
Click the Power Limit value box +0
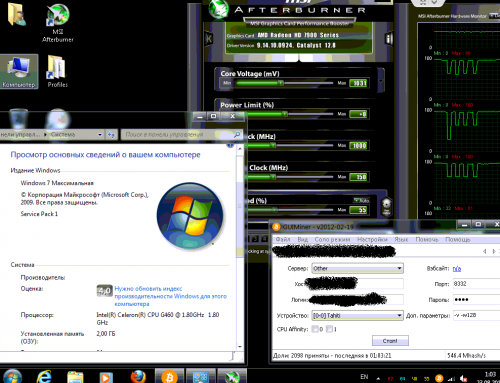click(x=359, y=114)
